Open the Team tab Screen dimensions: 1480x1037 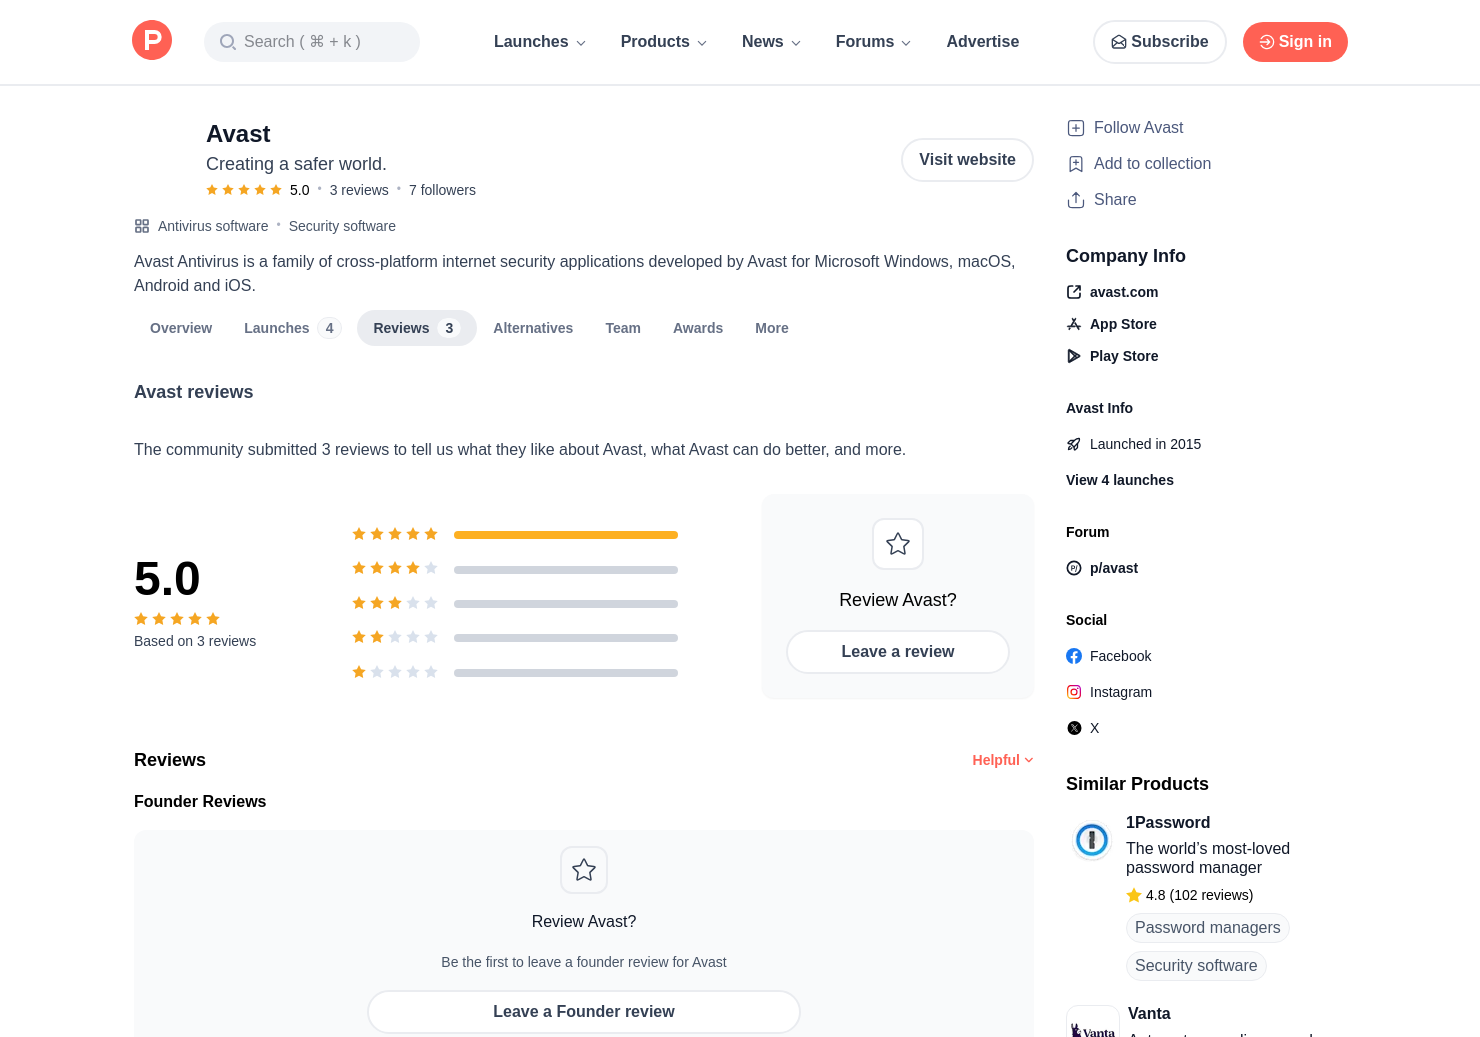[623, 328]
